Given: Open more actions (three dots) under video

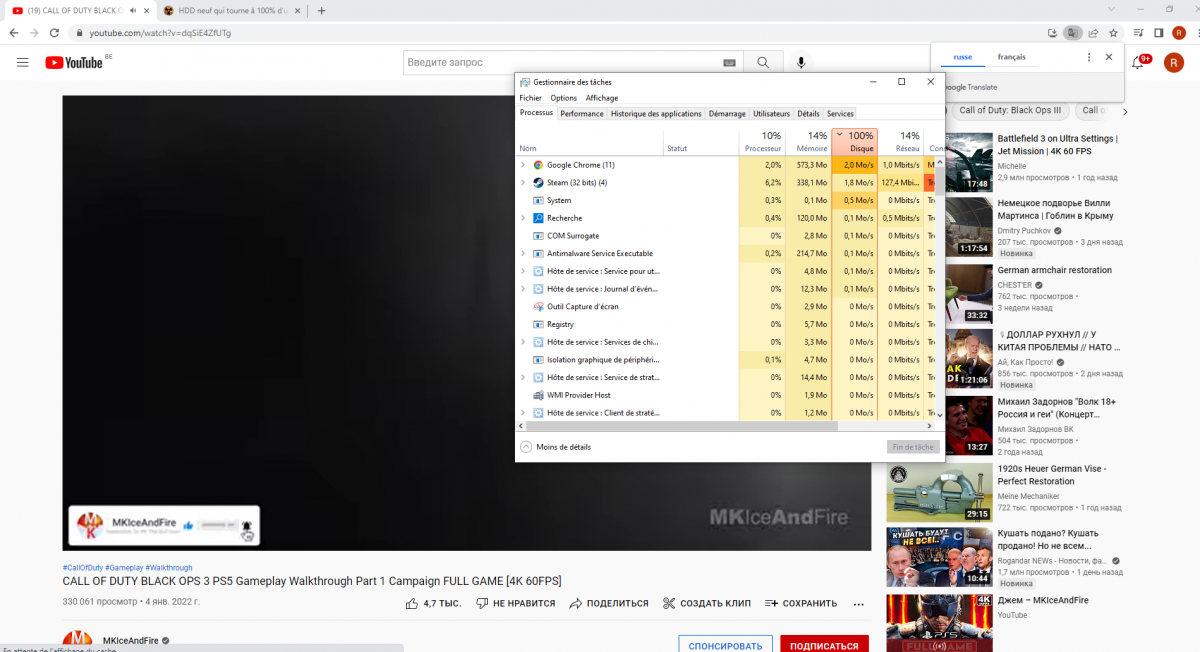Looking at the screenshot, I should [x=858, y=604].
